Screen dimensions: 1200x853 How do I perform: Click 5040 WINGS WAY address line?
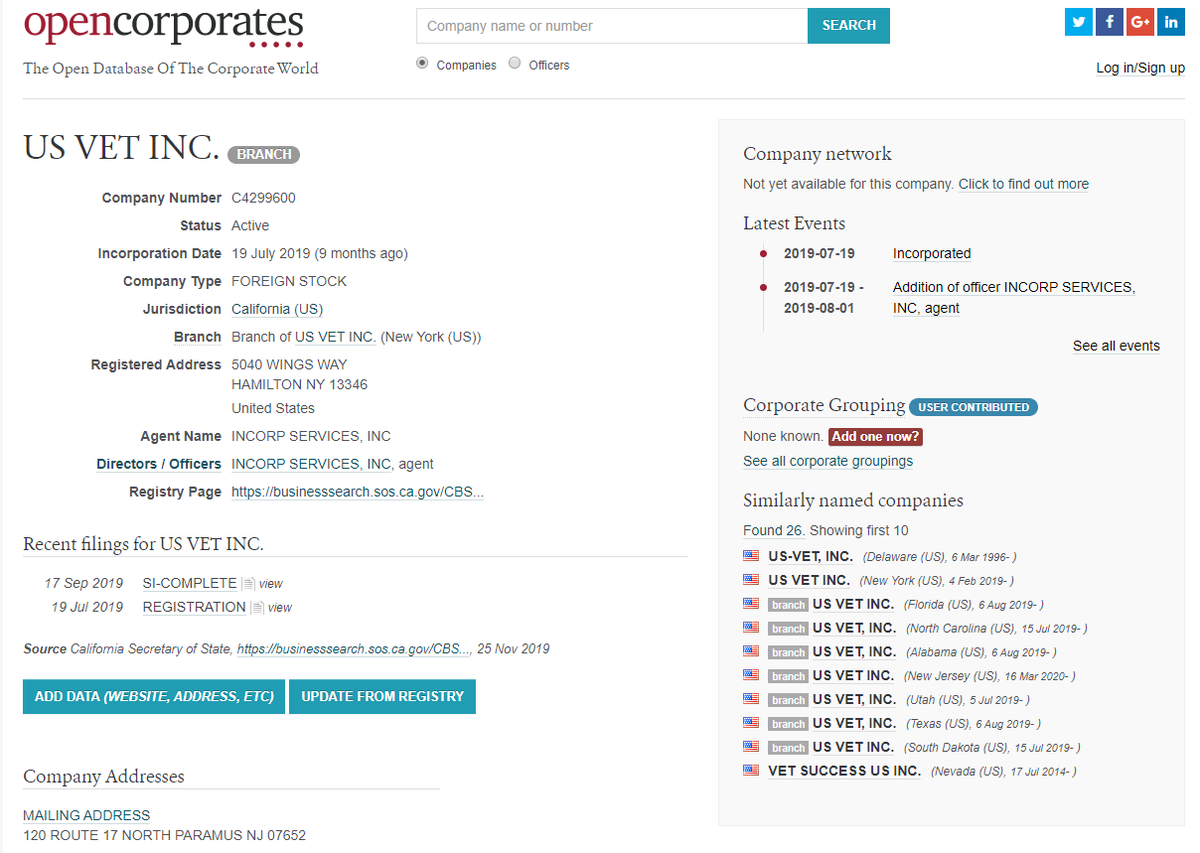289,365
